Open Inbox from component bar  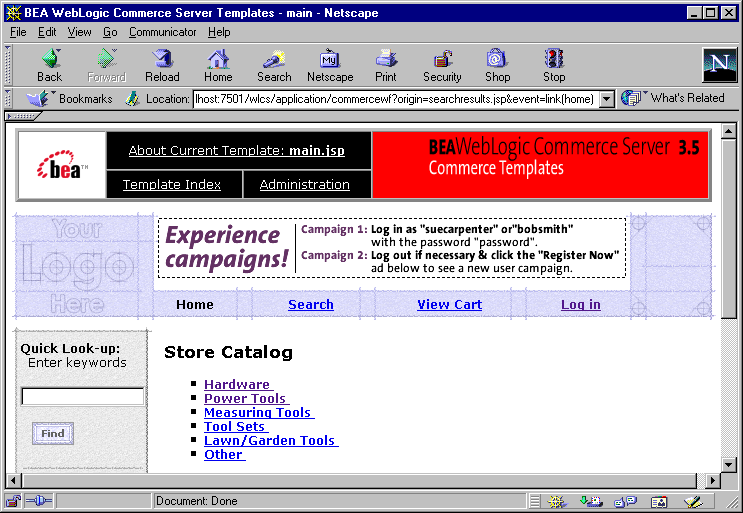(591, 501)
